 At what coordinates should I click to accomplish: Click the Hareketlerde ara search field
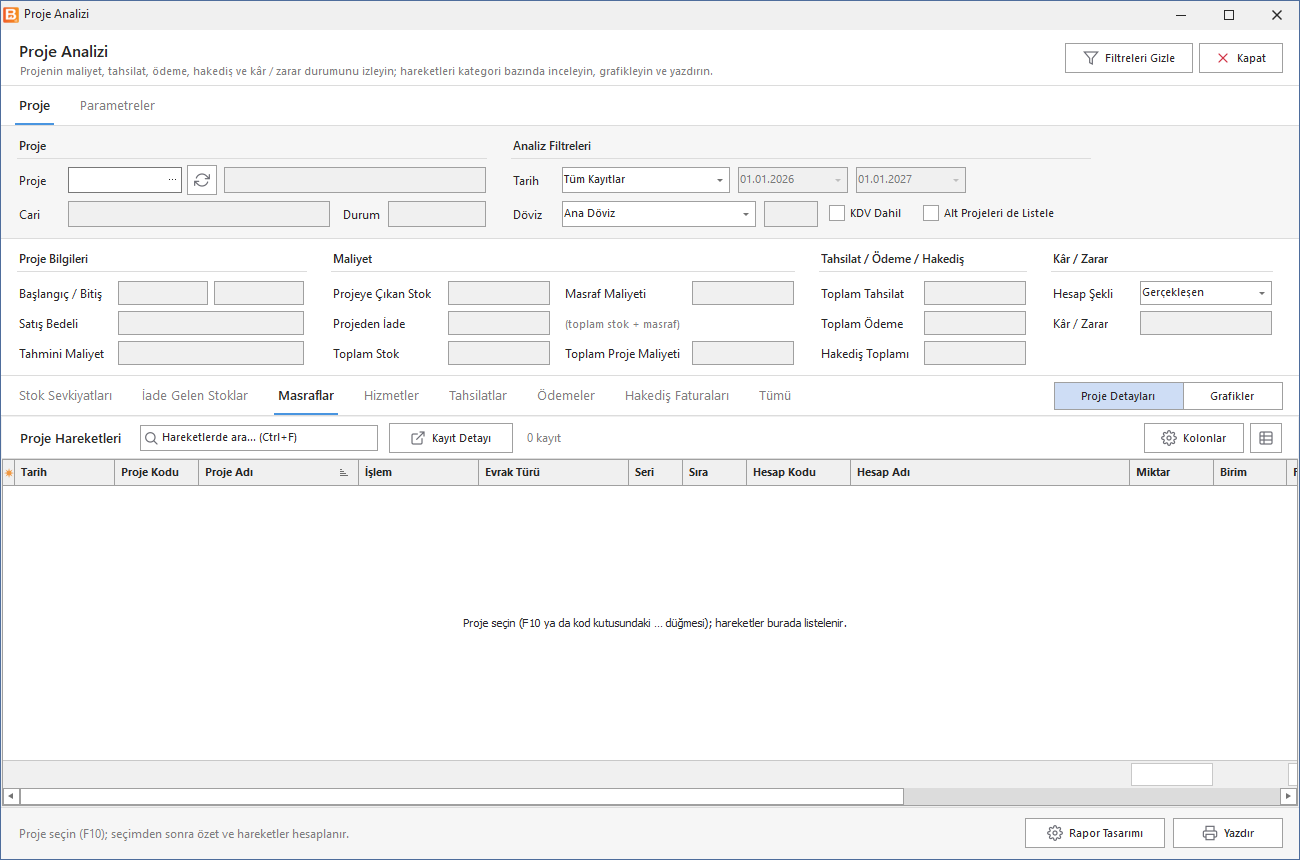(x=259, y=438)
